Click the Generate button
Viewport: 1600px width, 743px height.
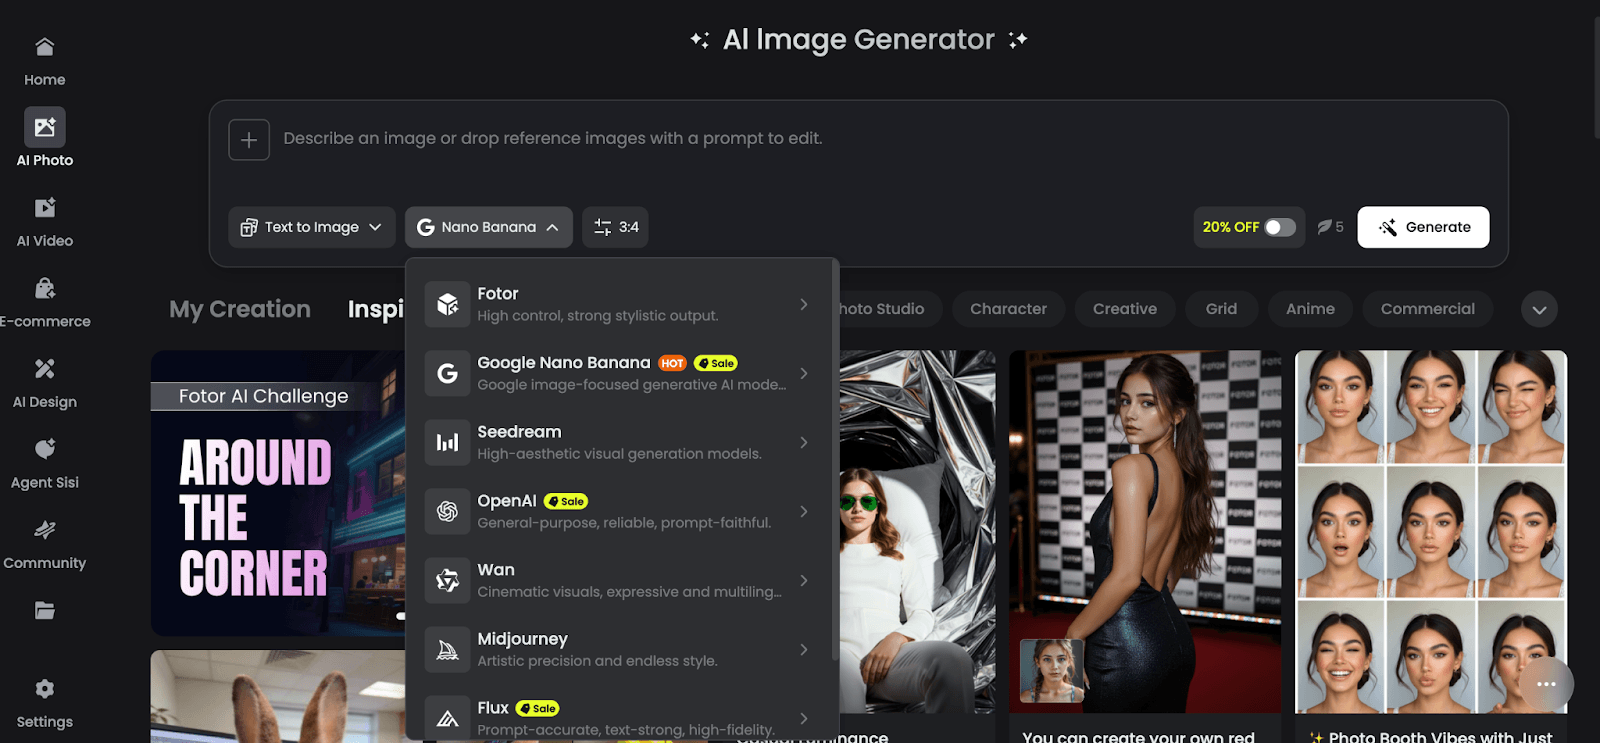[x=1423, y=227]
